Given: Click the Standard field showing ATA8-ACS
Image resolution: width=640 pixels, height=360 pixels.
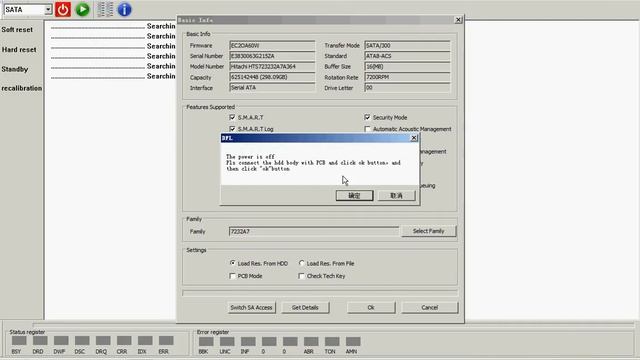Looking at the screenshot, I should pyautogui.click(x=407, y=56).
